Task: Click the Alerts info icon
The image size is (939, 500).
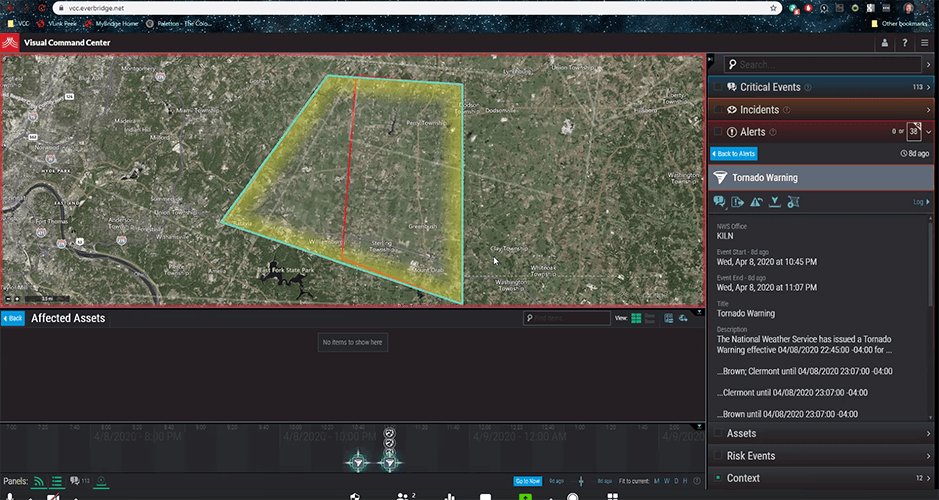Action: click(x=773, y=132)
